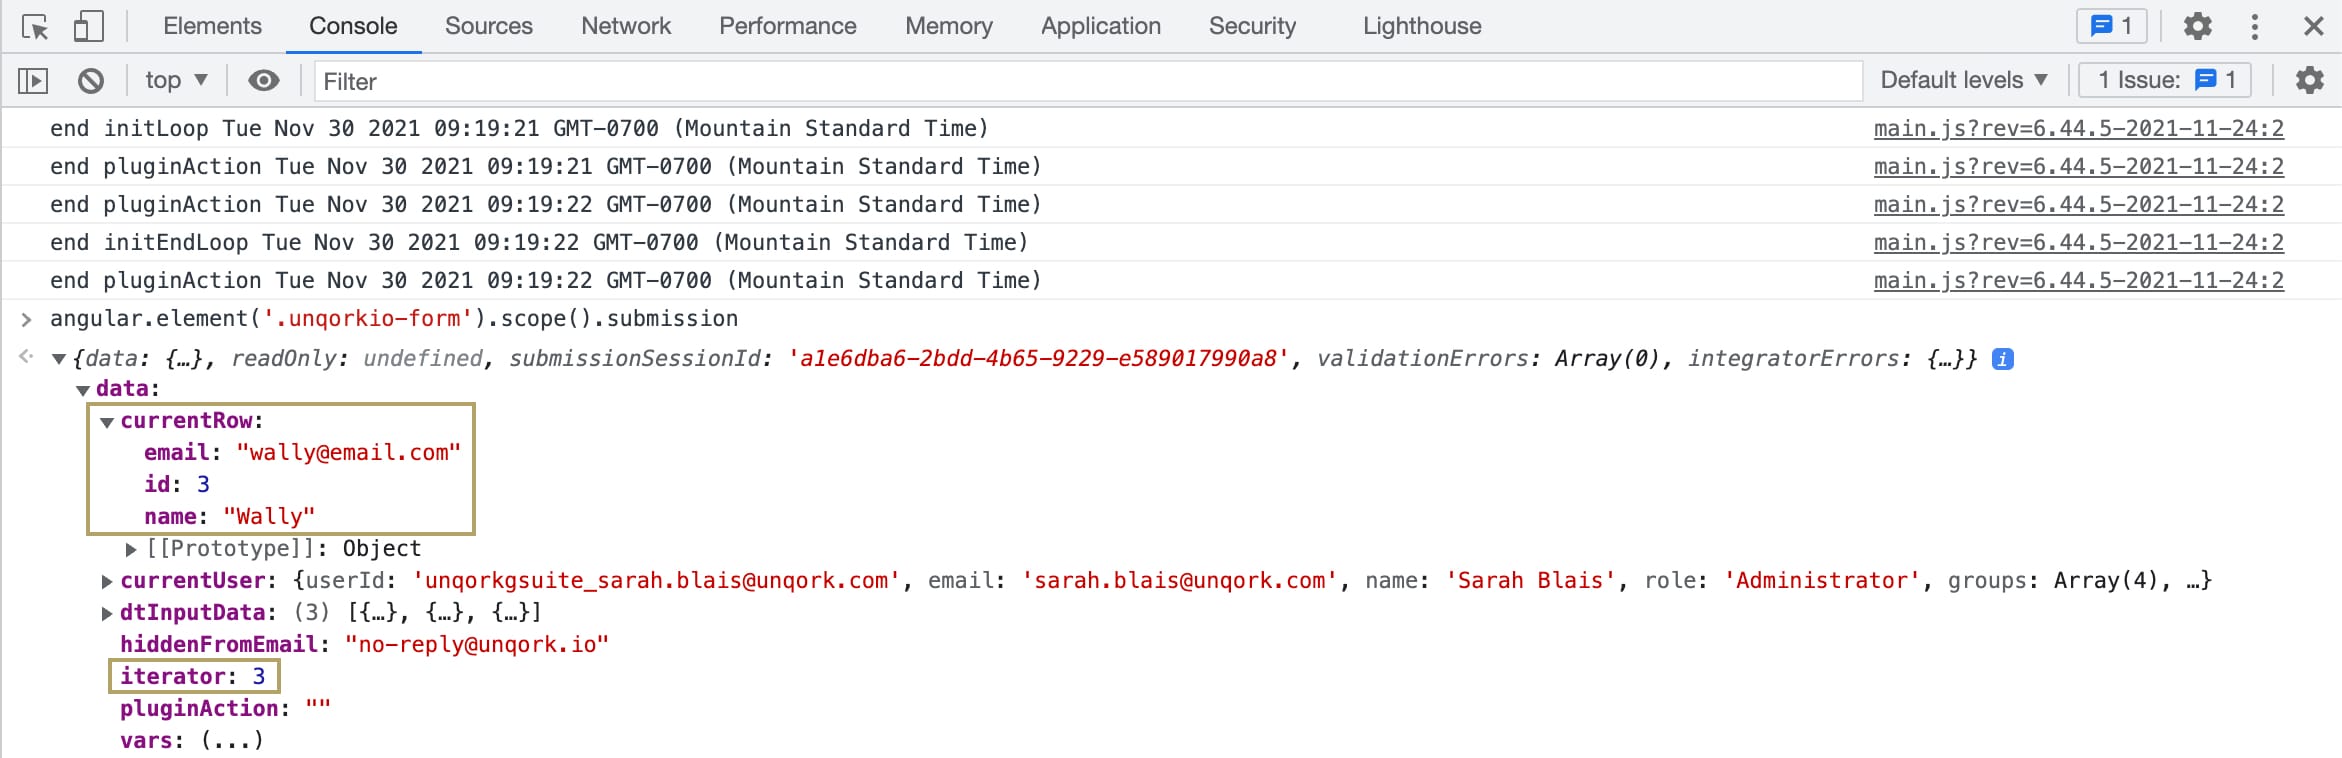Viewport: 2342px width, 758px height.
Task: Click the pluginAction empty string property
Action: point(225,708)
